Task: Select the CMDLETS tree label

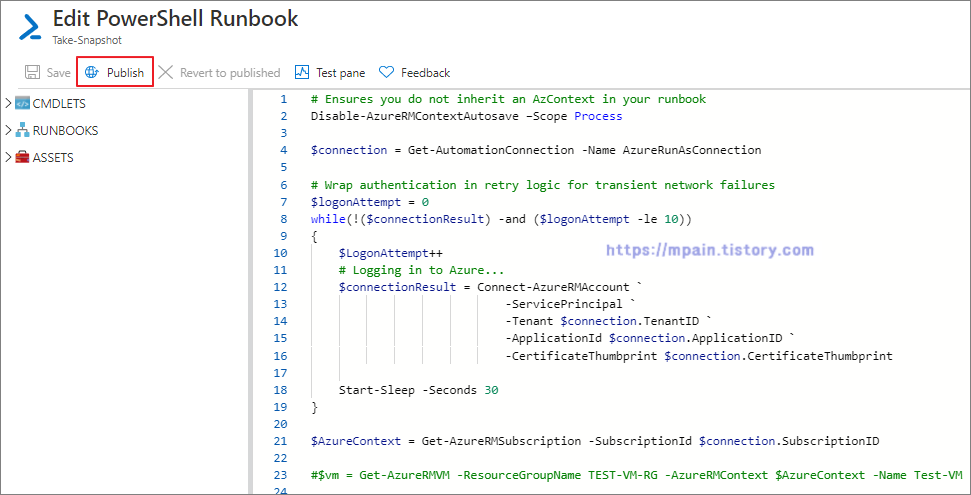Action: click(59, 103)
